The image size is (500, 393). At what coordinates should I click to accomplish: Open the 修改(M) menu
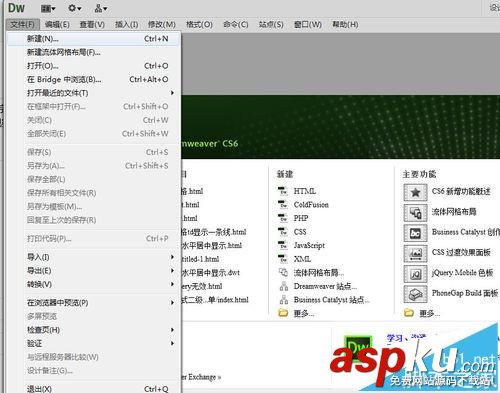pyautogui.click(x=162, y=24)
